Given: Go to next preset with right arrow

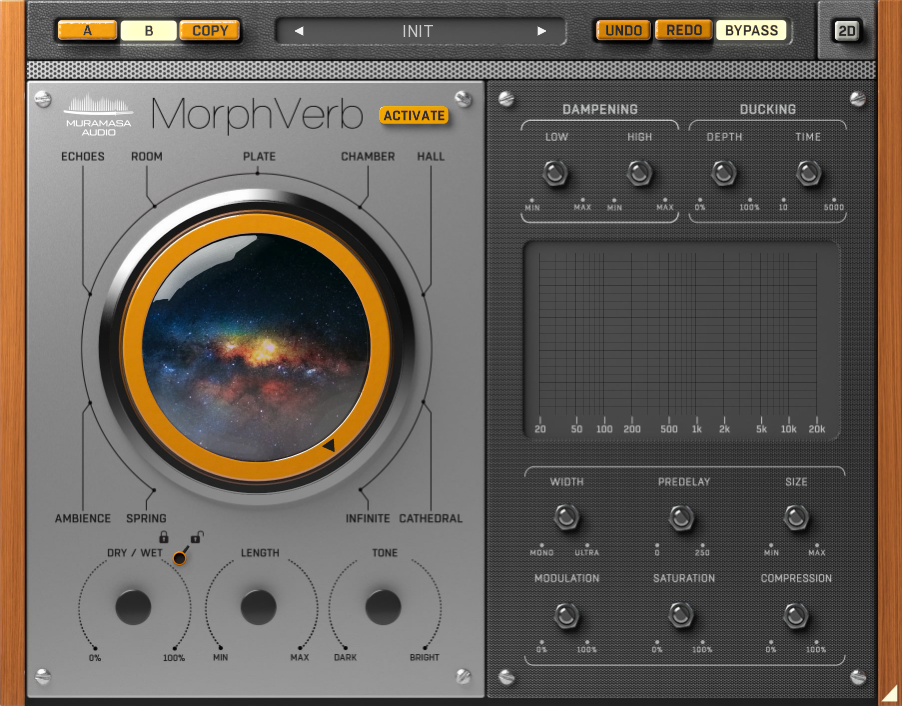Looking at the screenshot, I should [541, 31].
